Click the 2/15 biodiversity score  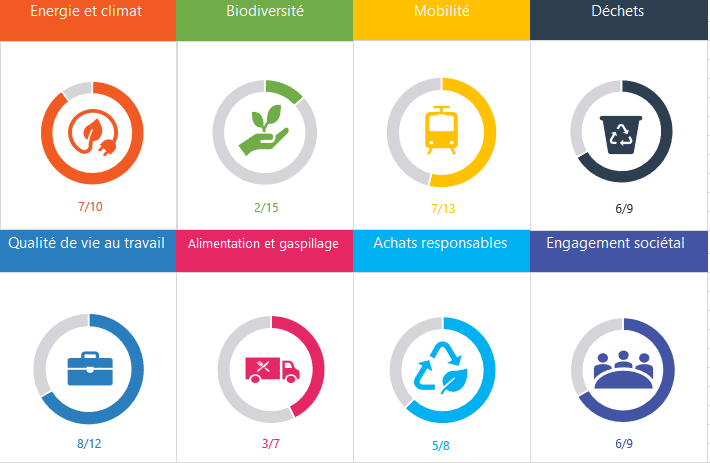[x=266, y=208]
